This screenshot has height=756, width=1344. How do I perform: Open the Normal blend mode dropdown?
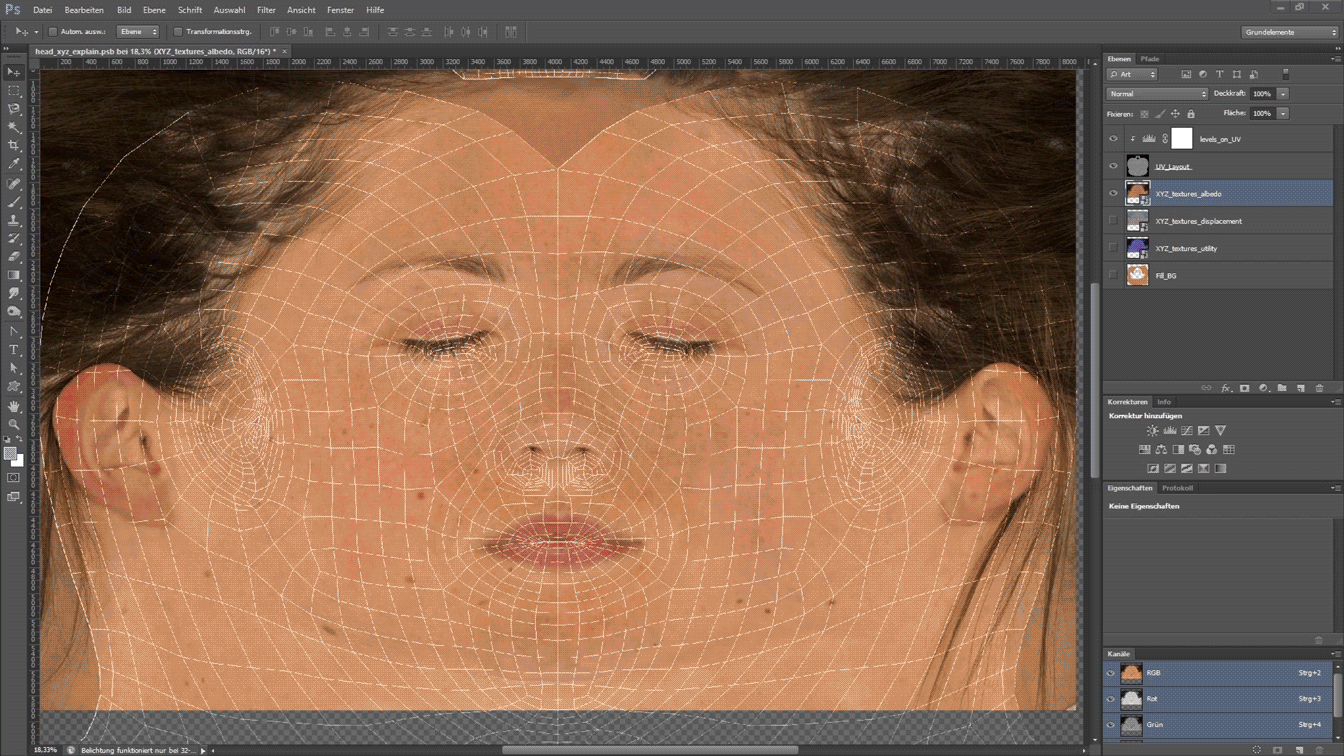pyautogui.click(x=1157, y=94)
